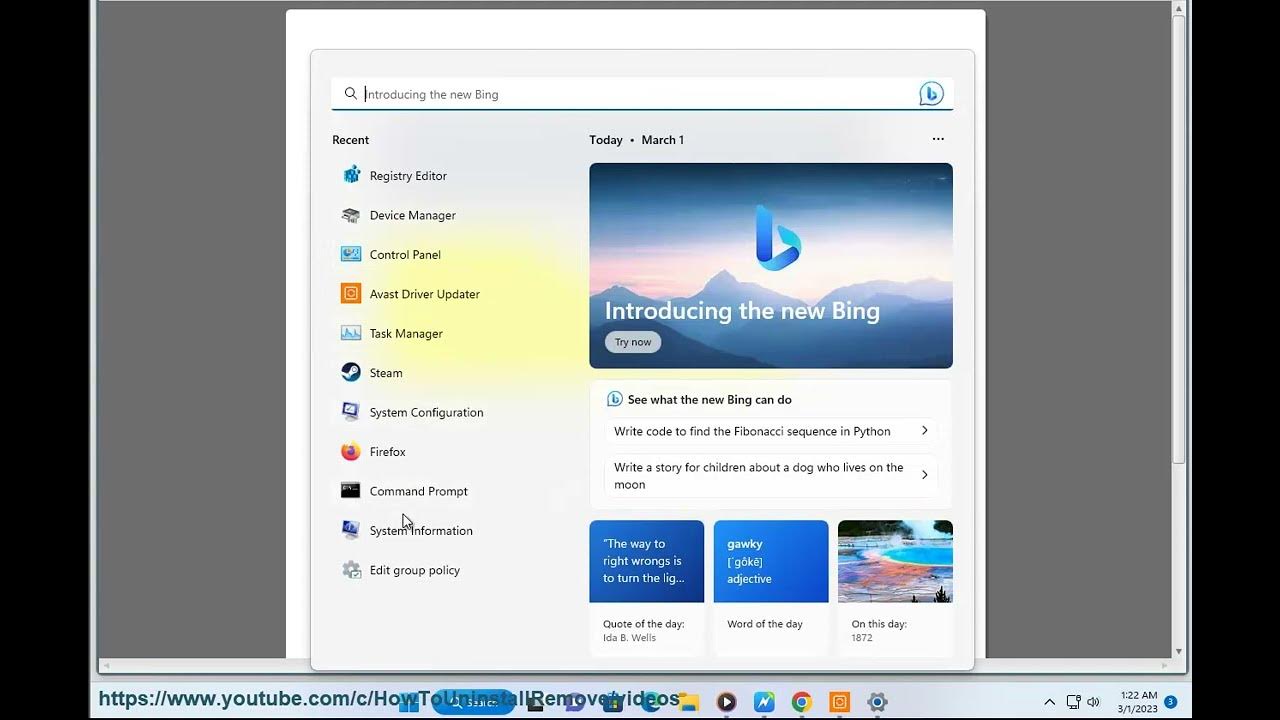Open Steam from the recent list
The height and width of the screenshot is (720, 1280).
click(x=372, y=373)
